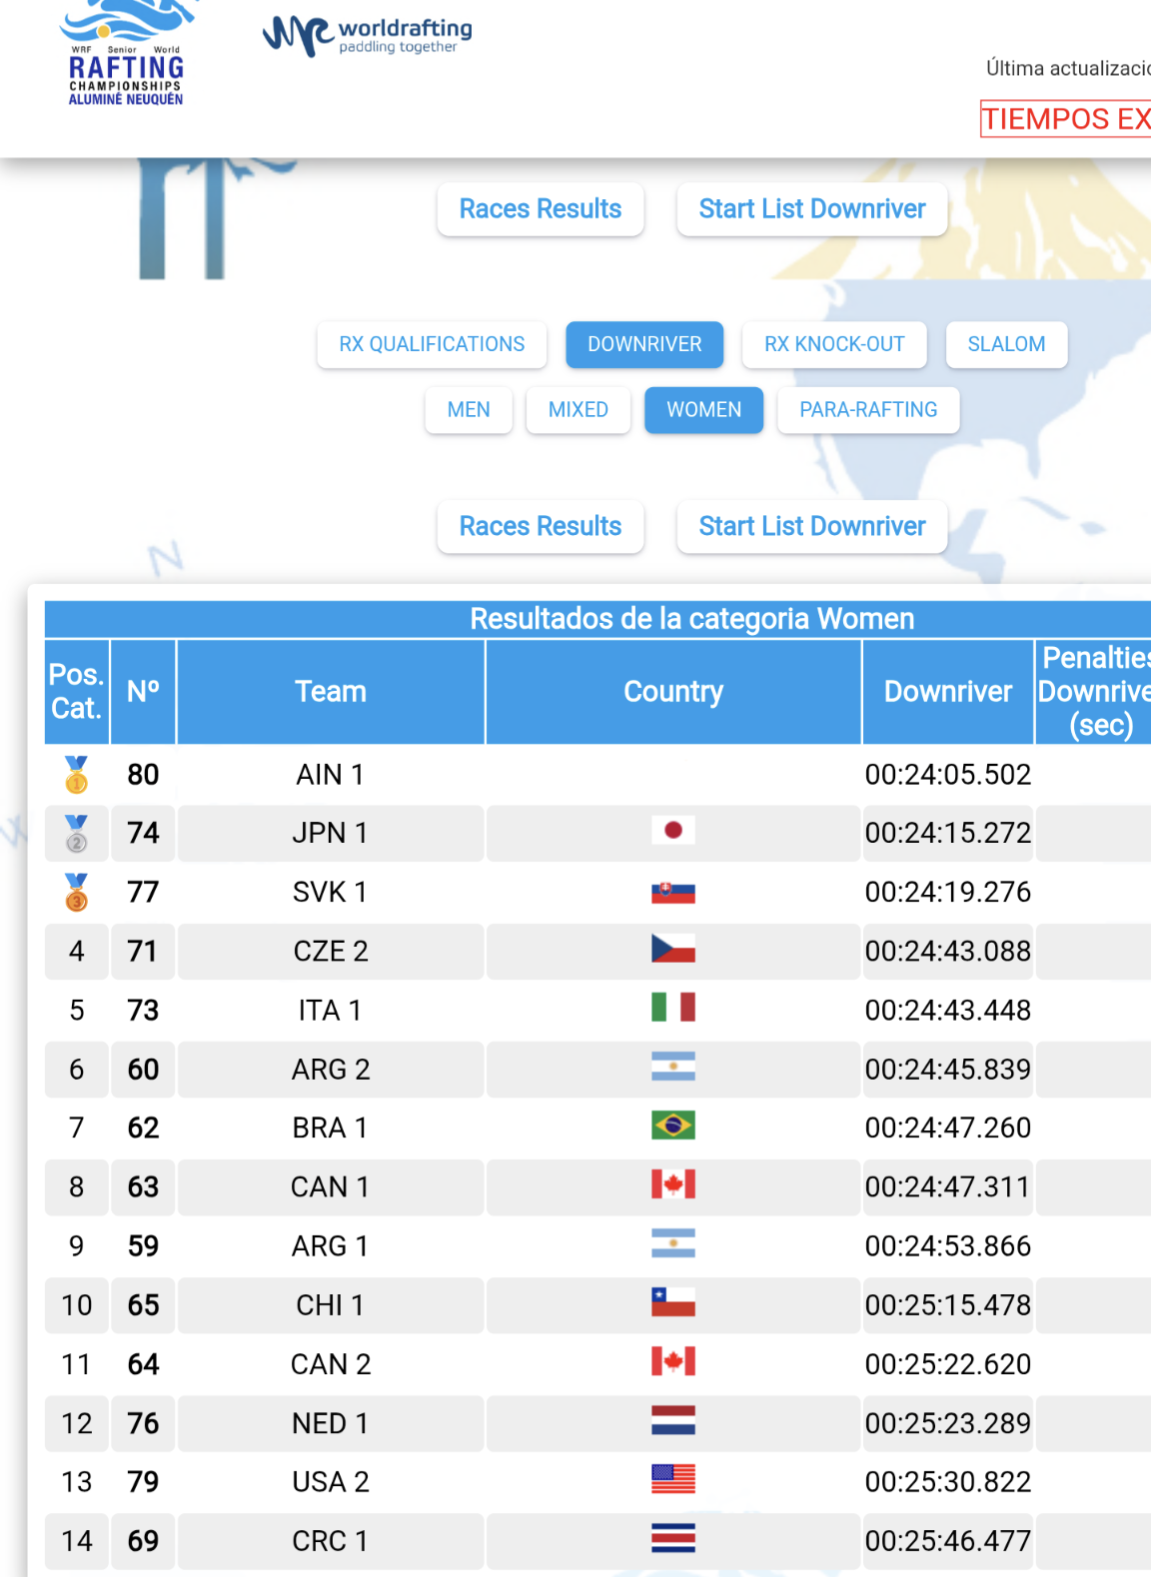Click the Brazil flag in BRA 1 row
This screenshot has width=1151, height=1577.
pyautogui.click(x=673, y=1126)
